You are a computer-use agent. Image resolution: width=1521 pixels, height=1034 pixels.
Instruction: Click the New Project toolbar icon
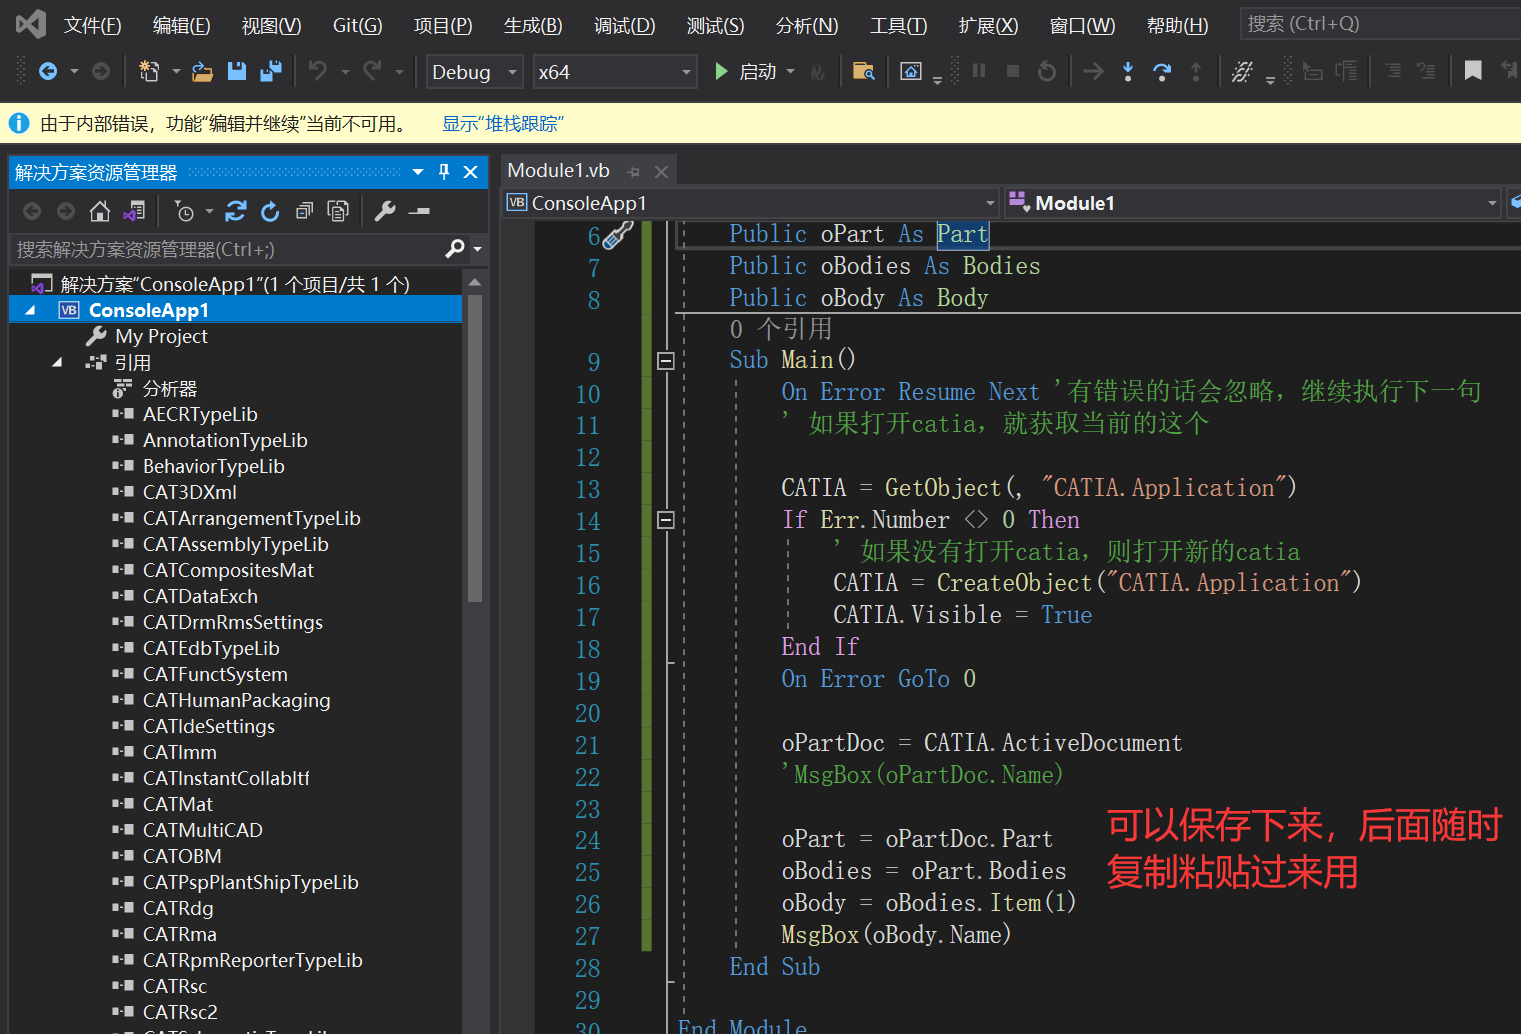point(149,71)
